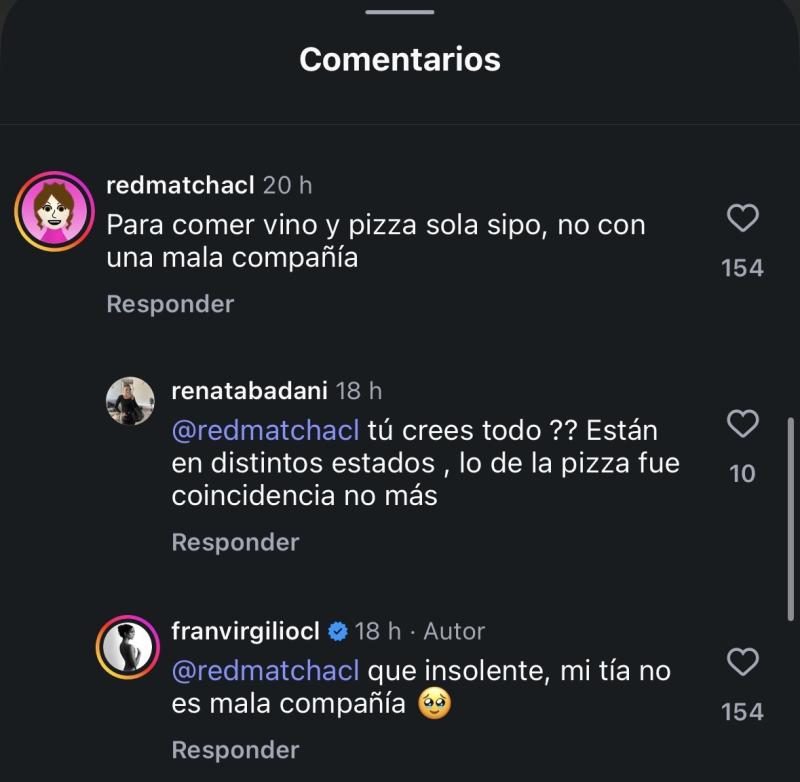Like redmatchacl's comment with the heart
800x782 pixels.
pyautogui.click(x=742, y=218)
